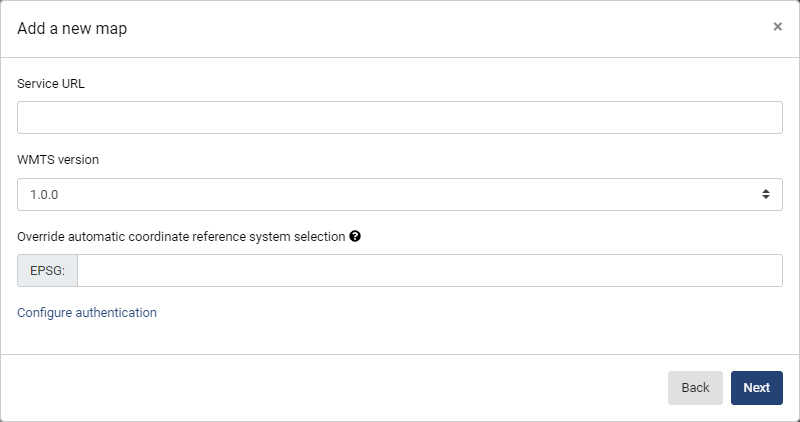Go to the previous step with Back
Viewport: 800px width, 422px height.
[695, 388]
